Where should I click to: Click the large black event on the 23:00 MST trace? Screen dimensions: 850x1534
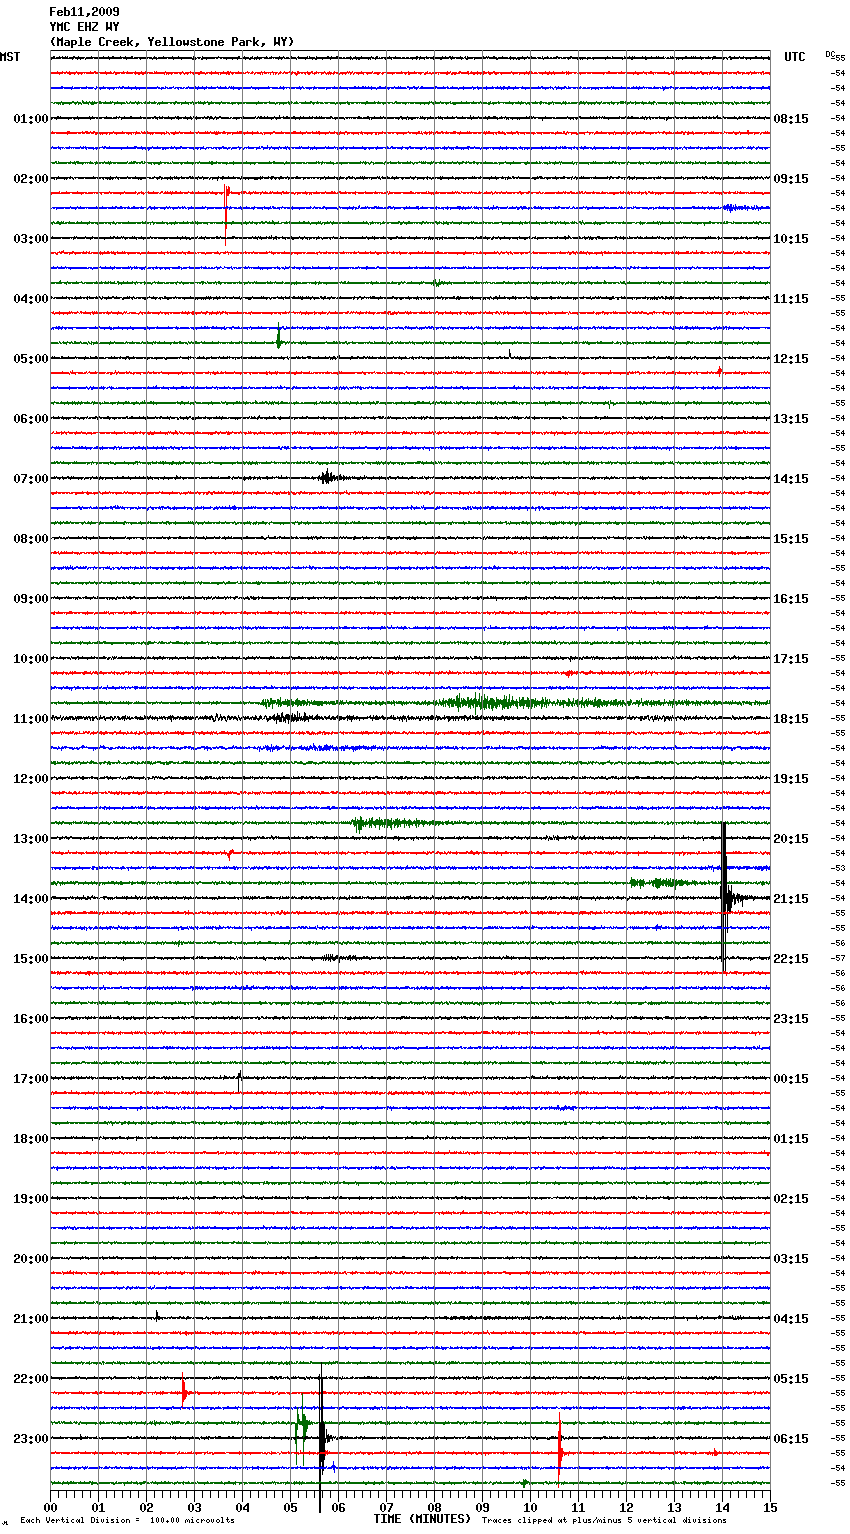[x=322, y=1440]
